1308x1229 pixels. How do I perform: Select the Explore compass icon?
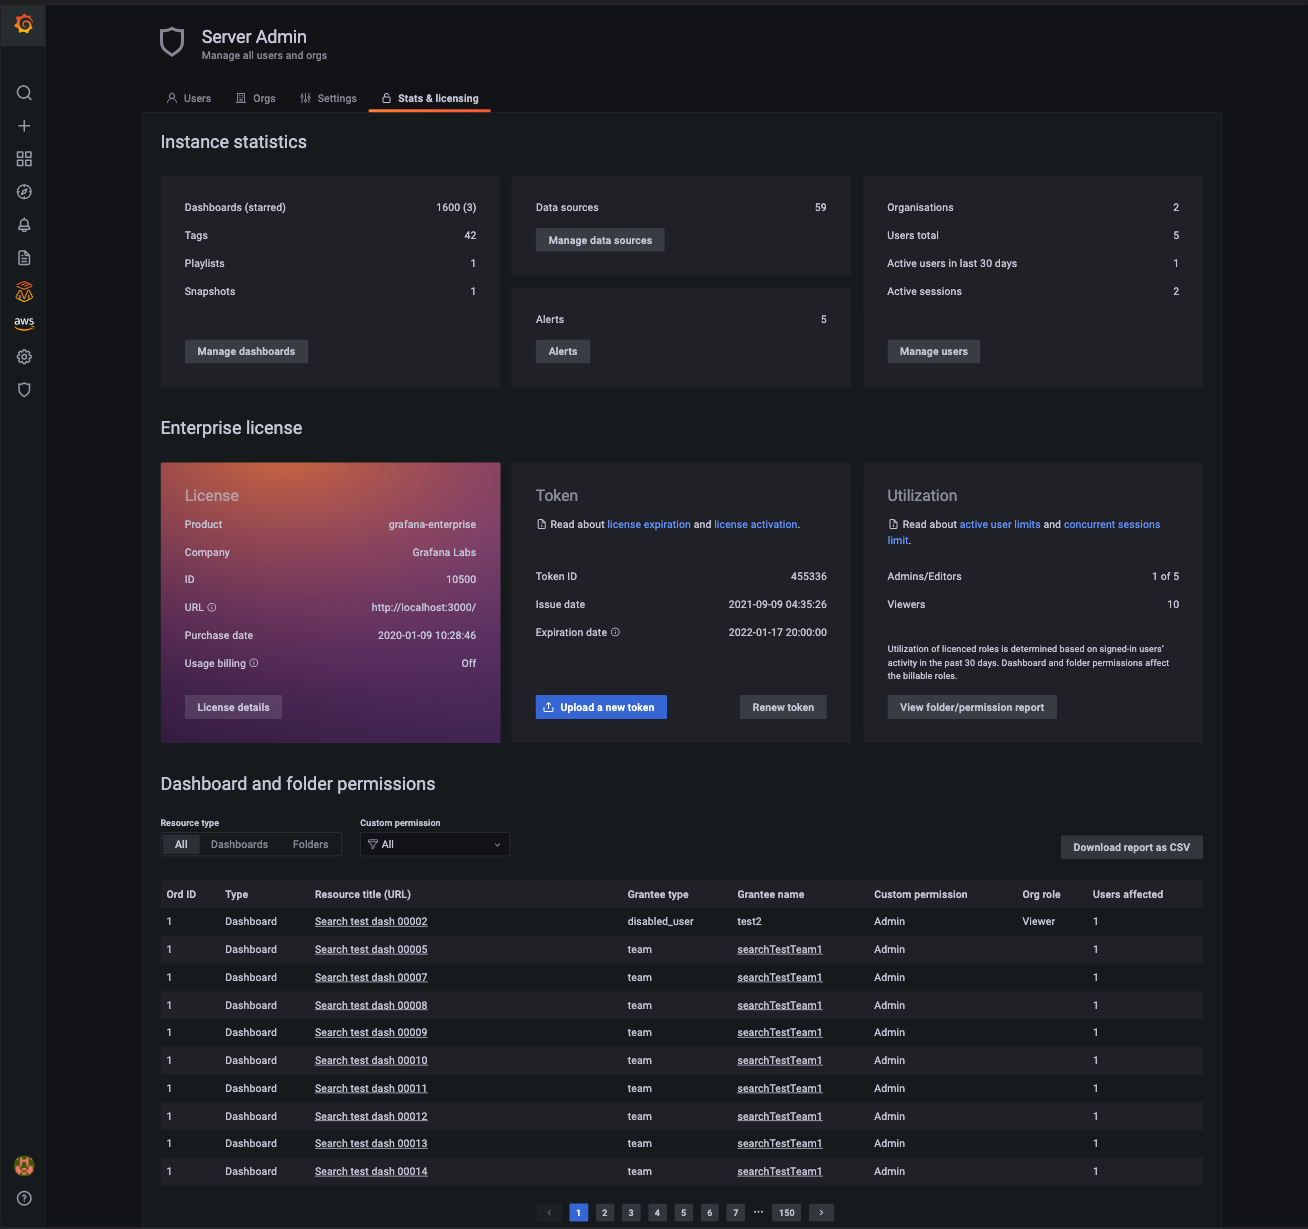pos(24,192)
